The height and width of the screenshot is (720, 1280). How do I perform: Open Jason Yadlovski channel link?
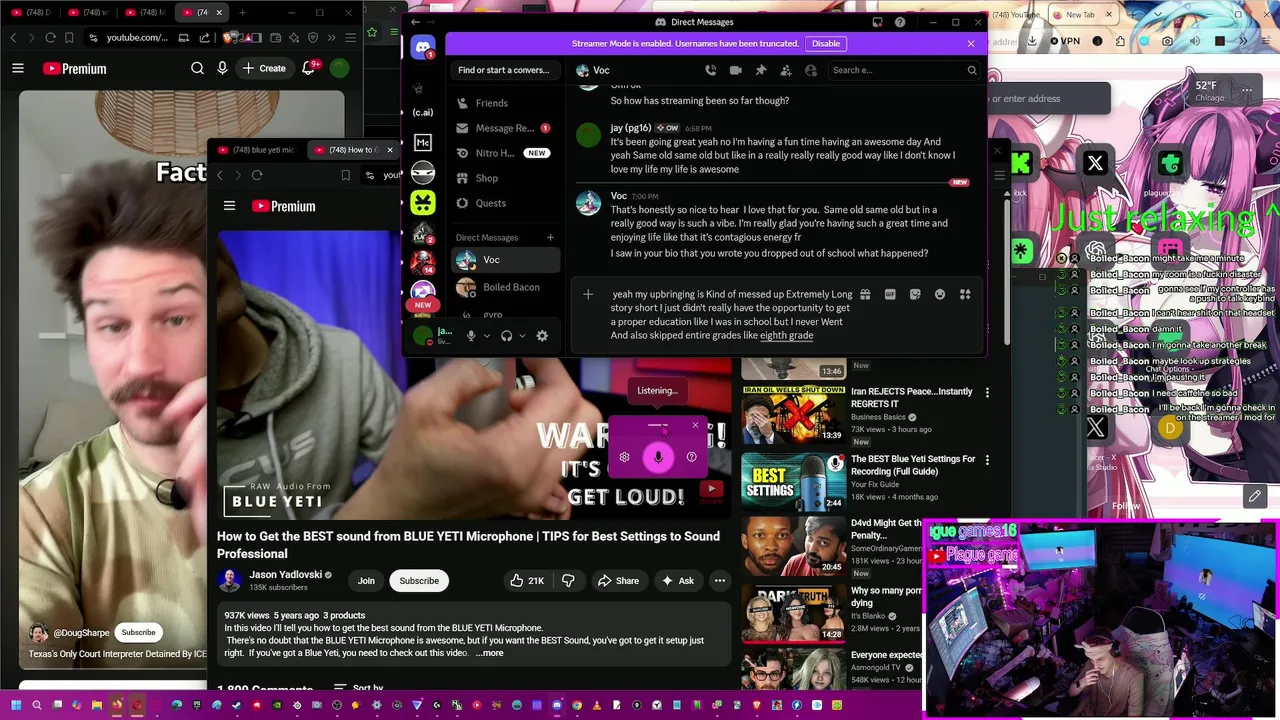(286, 575)
